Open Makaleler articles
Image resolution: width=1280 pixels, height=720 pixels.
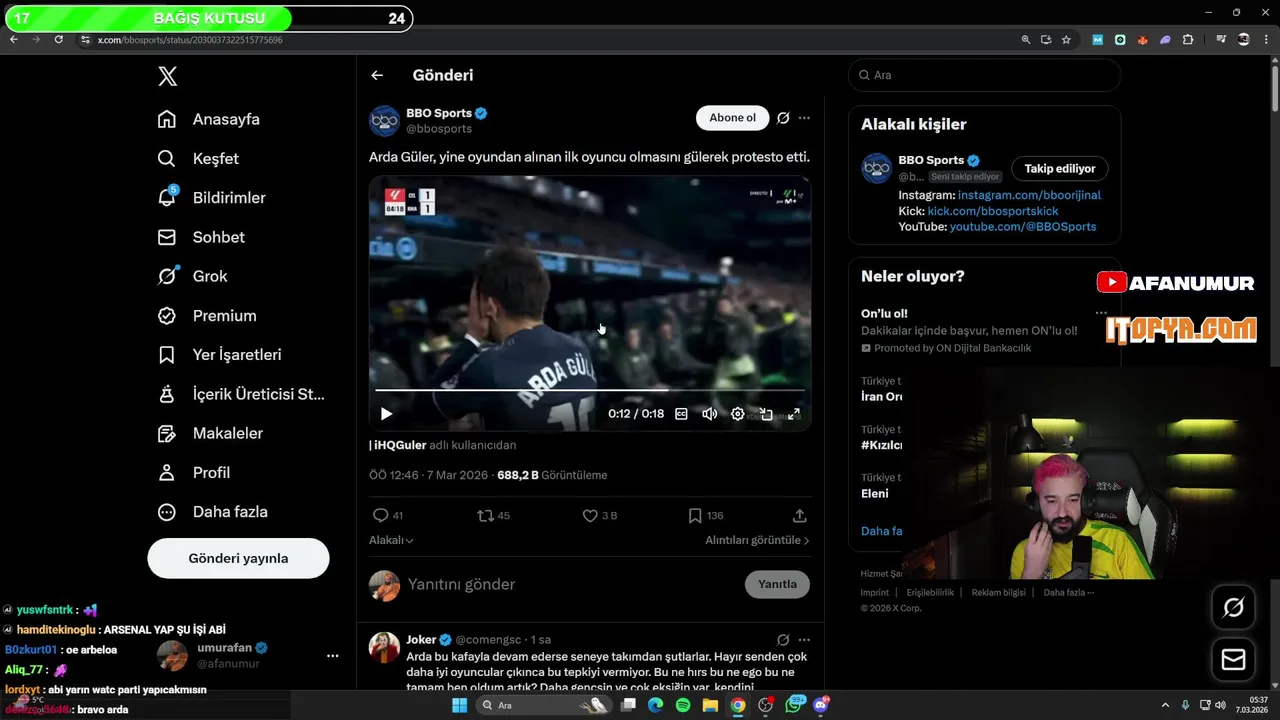pos(210,433)
